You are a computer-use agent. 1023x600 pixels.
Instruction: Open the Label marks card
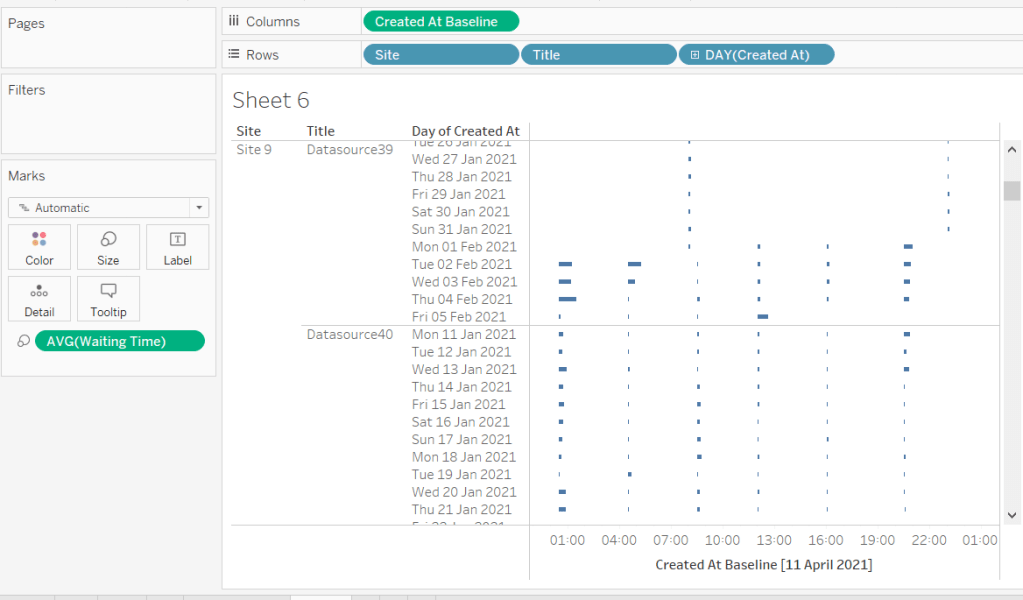coord(177,247)
